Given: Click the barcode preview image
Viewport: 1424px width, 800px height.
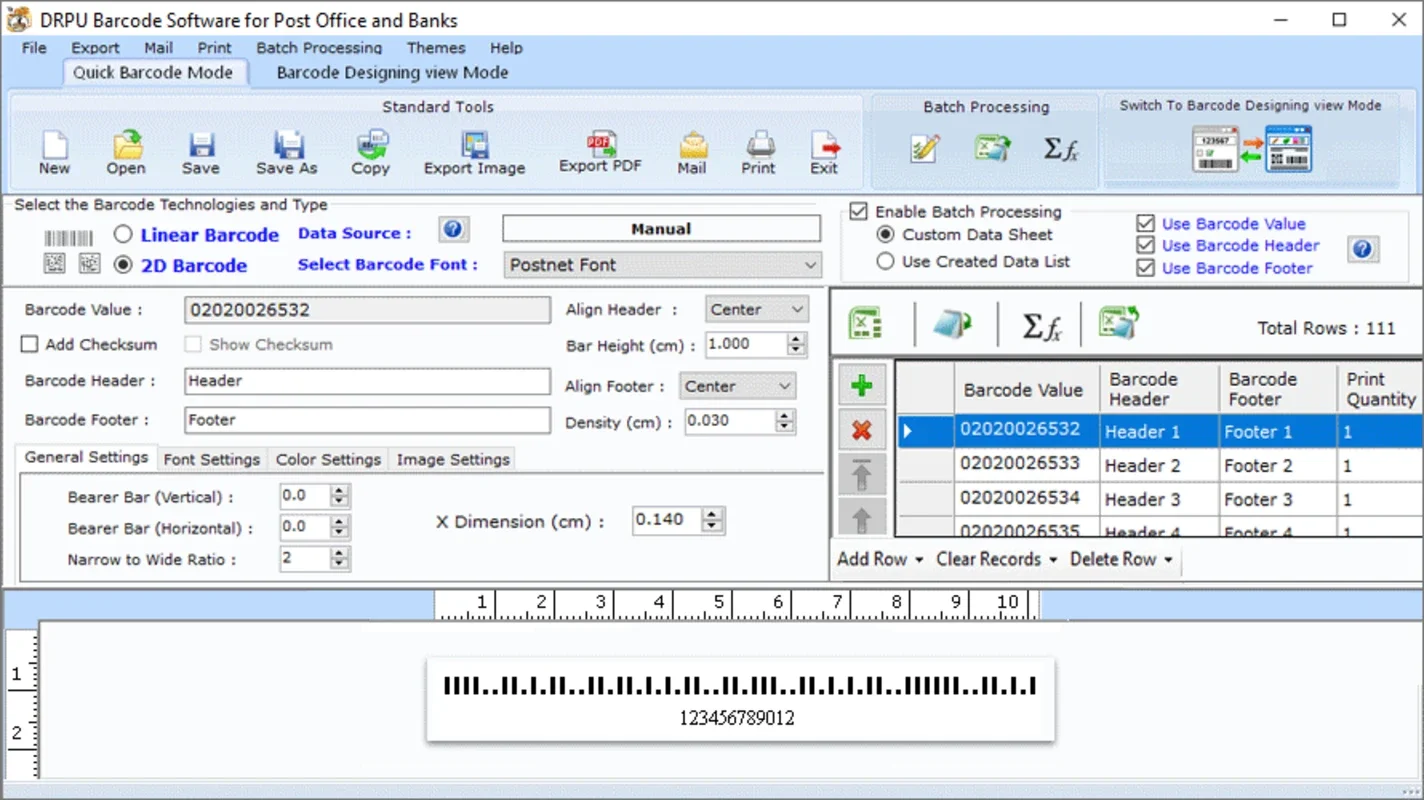Looking at the screenshot, I should click(740, 700).
